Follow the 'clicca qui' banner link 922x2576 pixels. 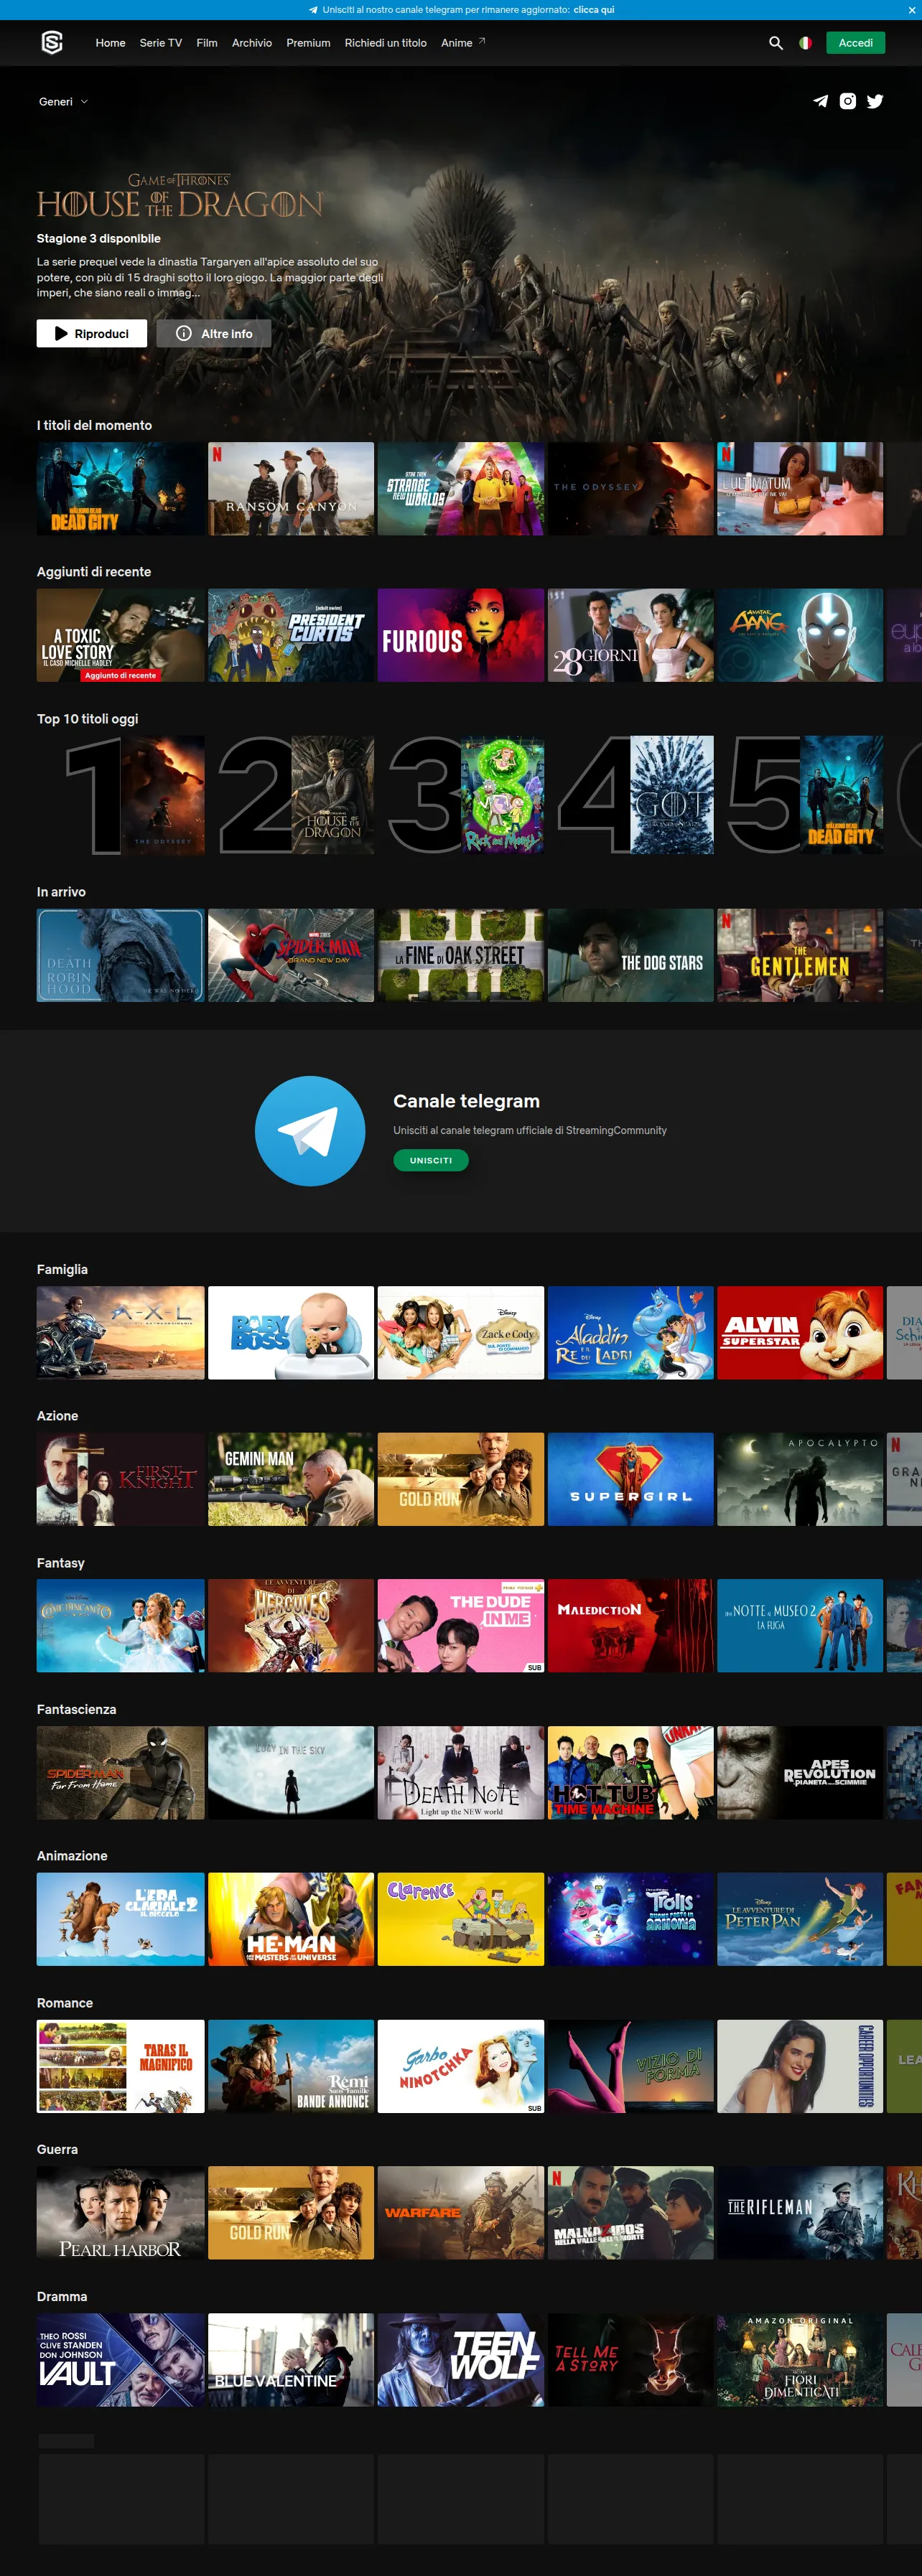click(x=594, y=10)
